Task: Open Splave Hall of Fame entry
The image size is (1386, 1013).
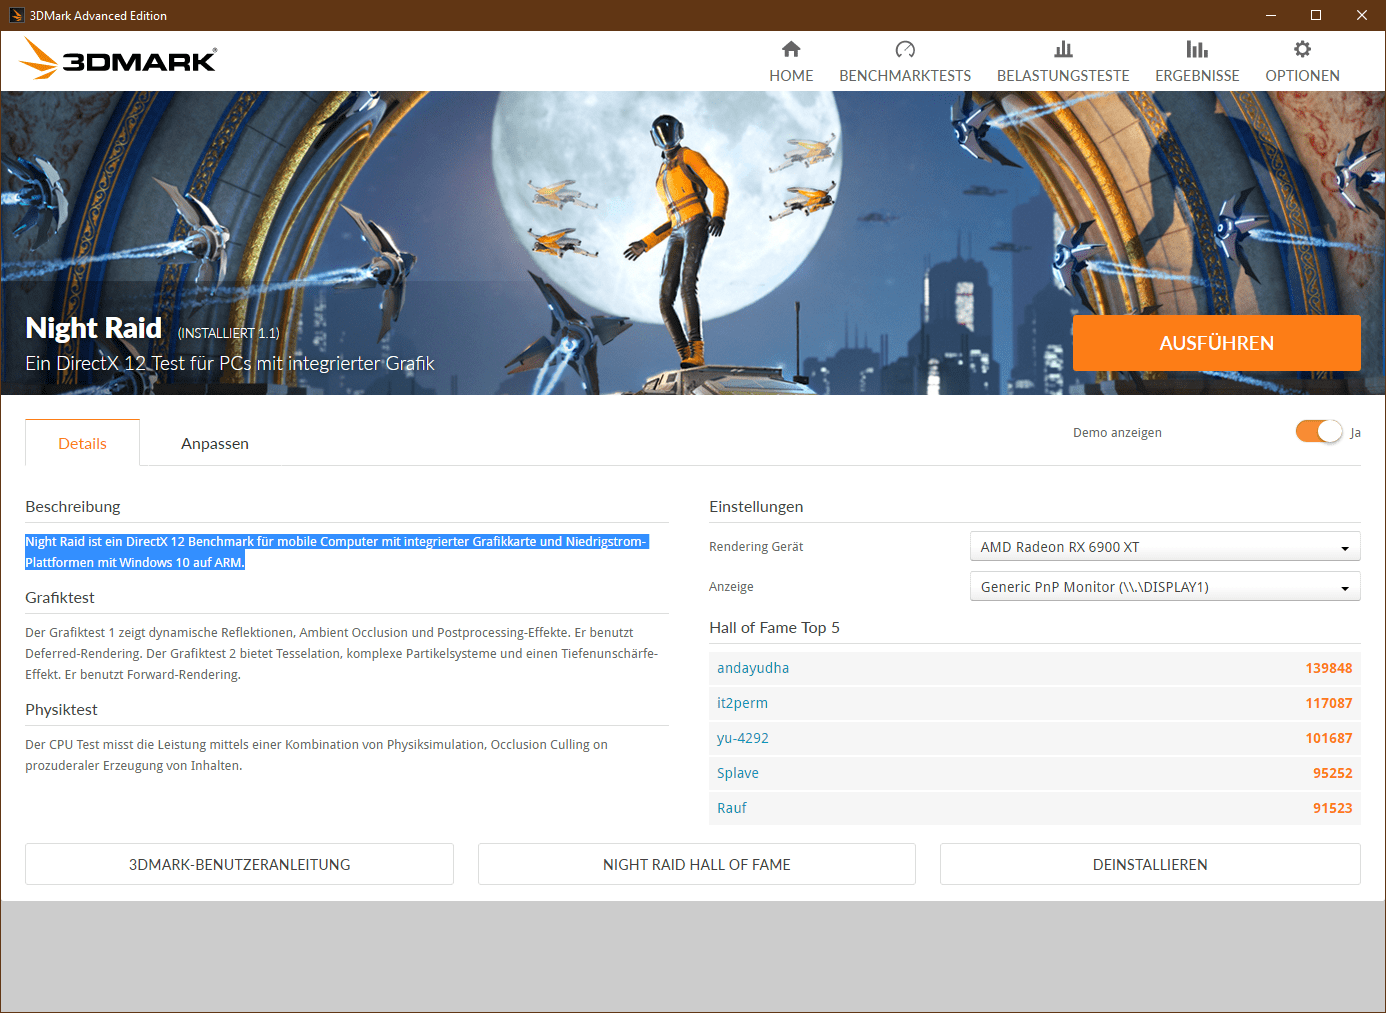Action: click(738, 773)
